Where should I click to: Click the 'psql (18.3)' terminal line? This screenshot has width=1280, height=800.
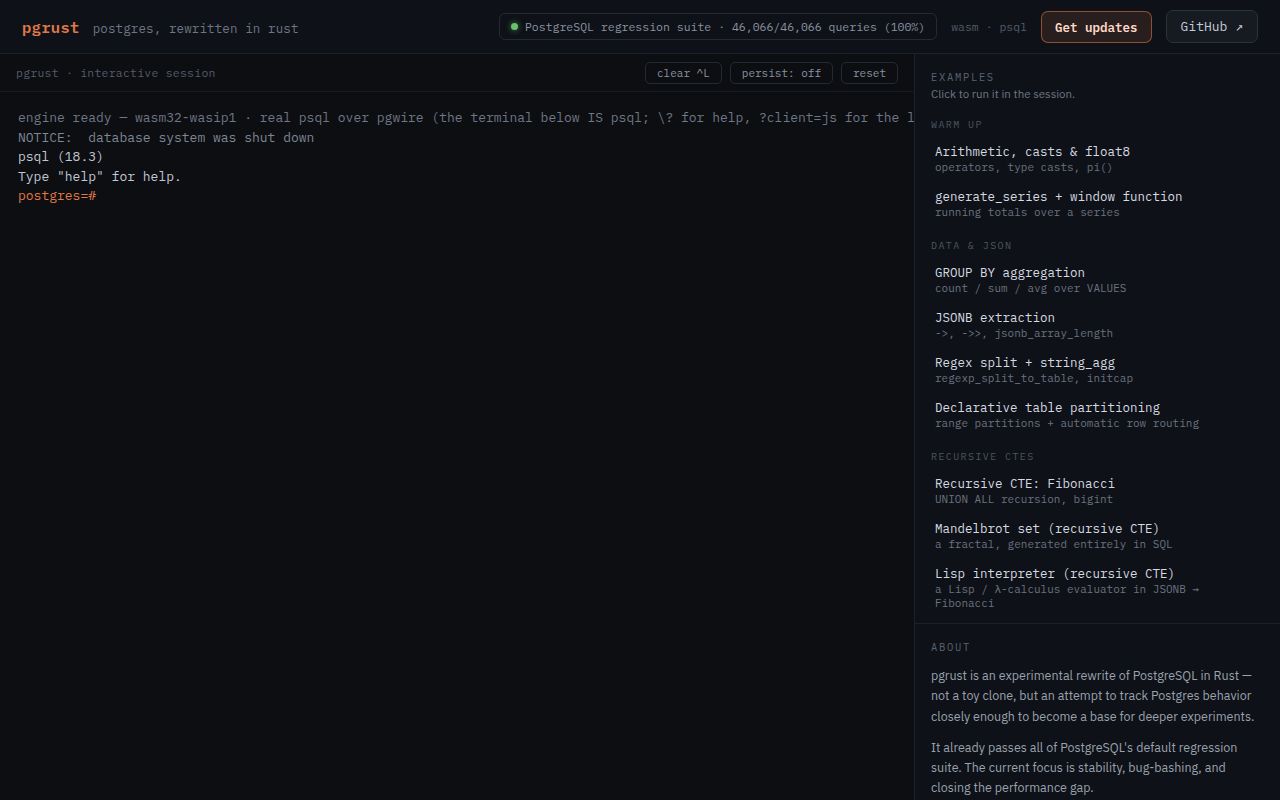tap(60, 157)
